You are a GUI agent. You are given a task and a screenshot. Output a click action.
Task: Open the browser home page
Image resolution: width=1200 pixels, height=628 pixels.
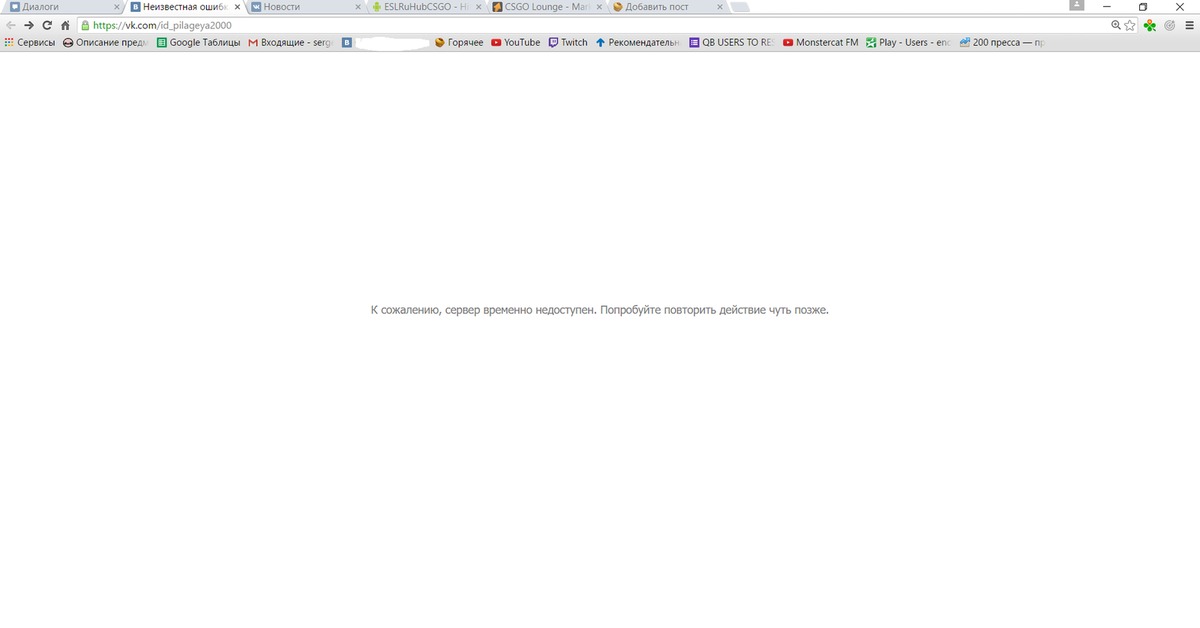tap(65, 25)
